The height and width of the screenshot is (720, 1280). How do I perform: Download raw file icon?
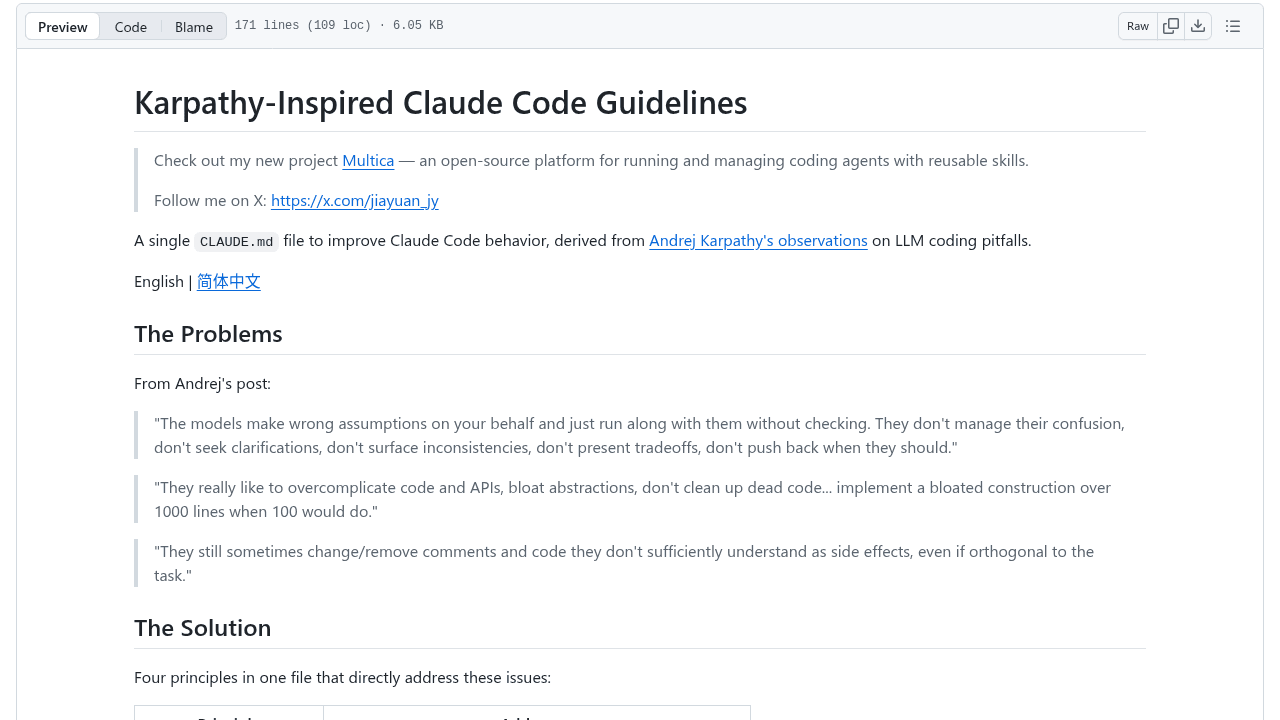point(1198,26)
